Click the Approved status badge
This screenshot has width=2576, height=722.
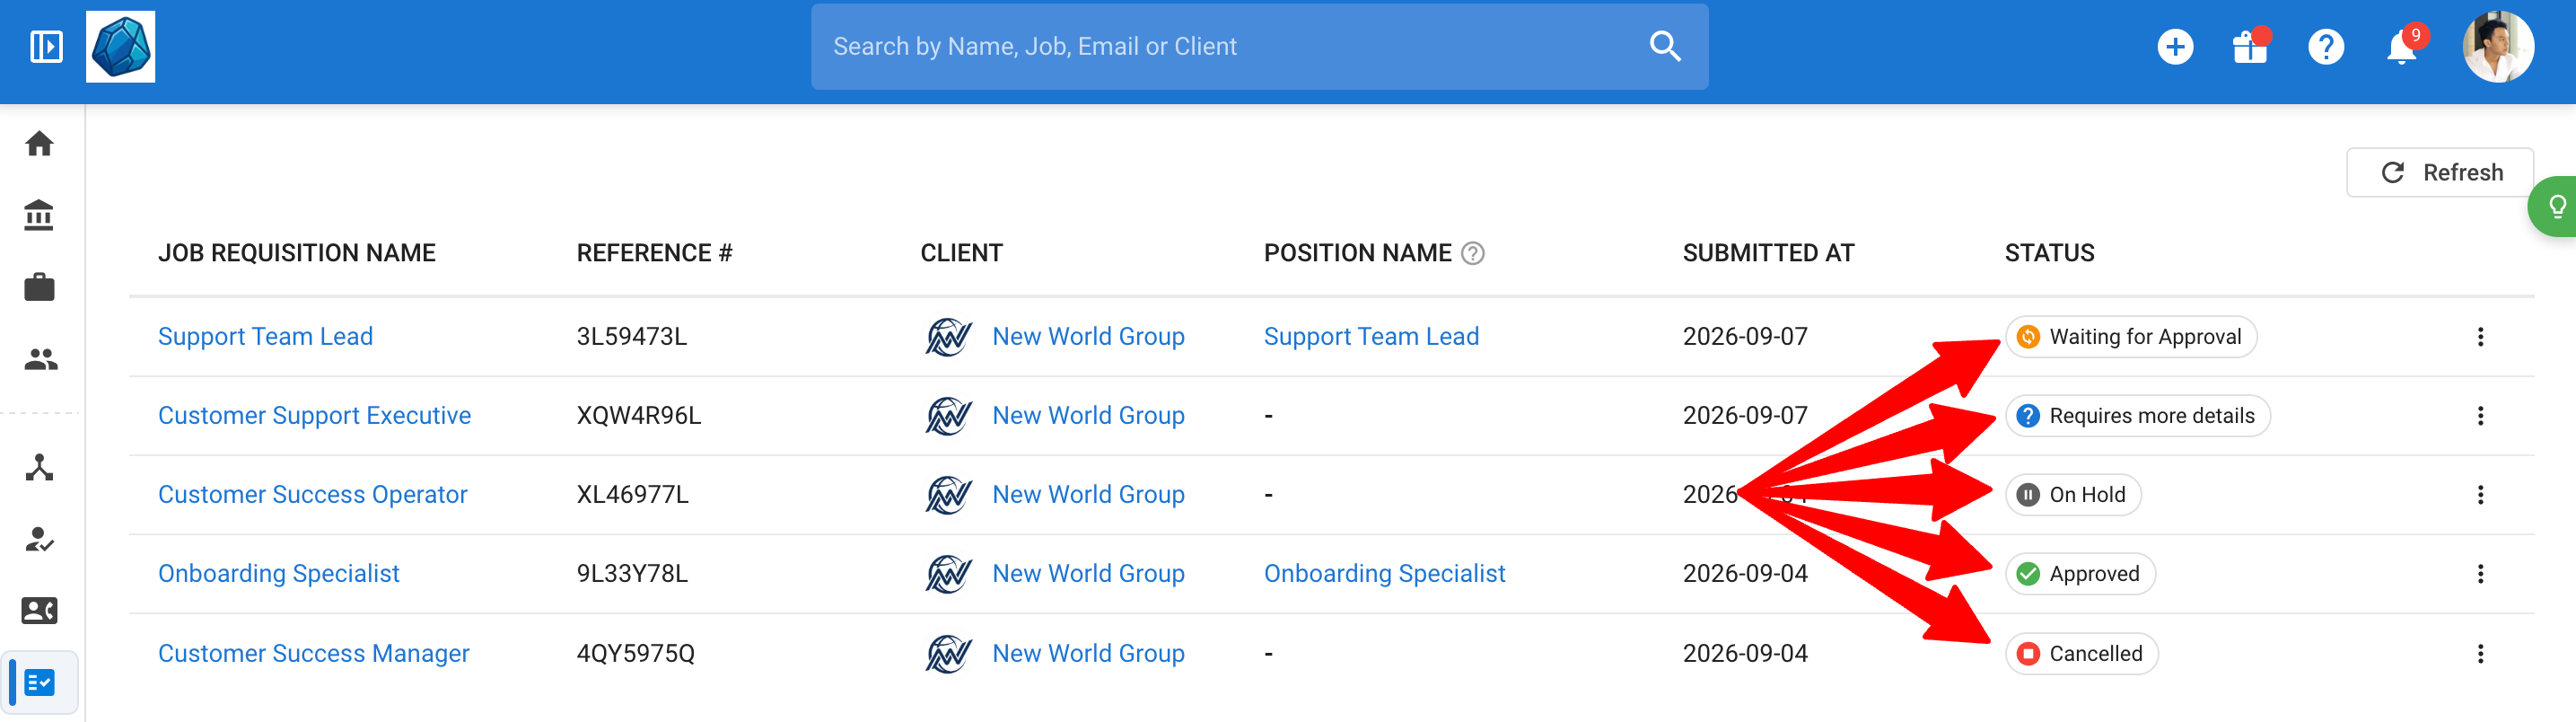coord(2080,574)
